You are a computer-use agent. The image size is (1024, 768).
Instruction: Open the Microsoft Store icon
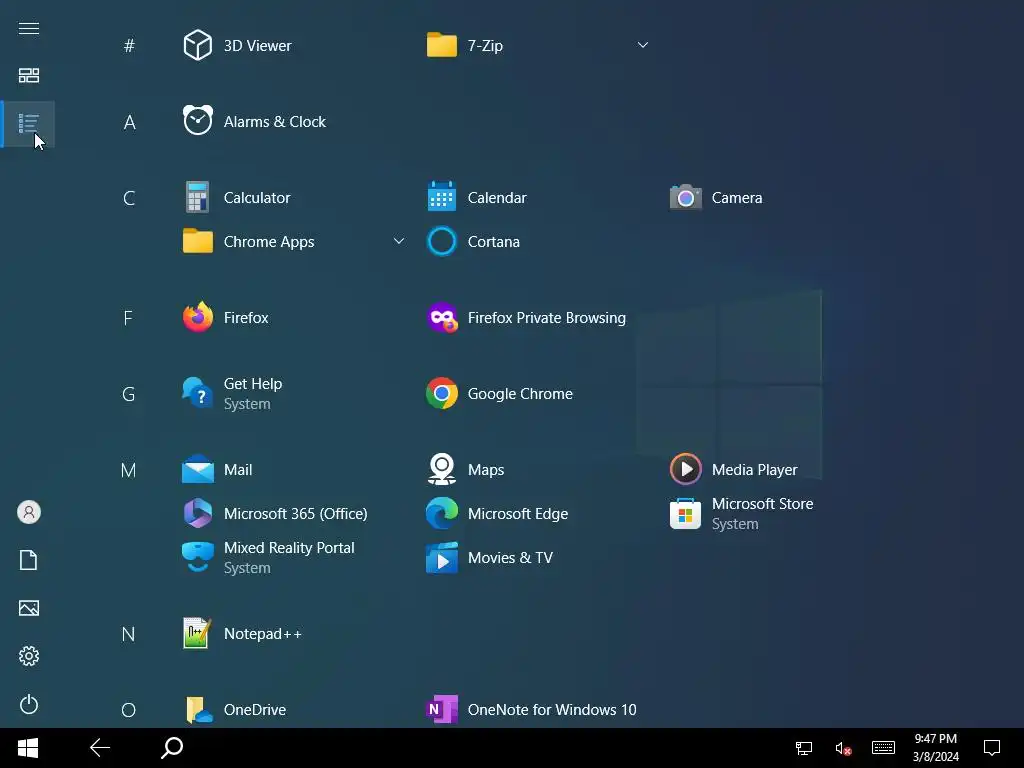[x=686, y=513]
